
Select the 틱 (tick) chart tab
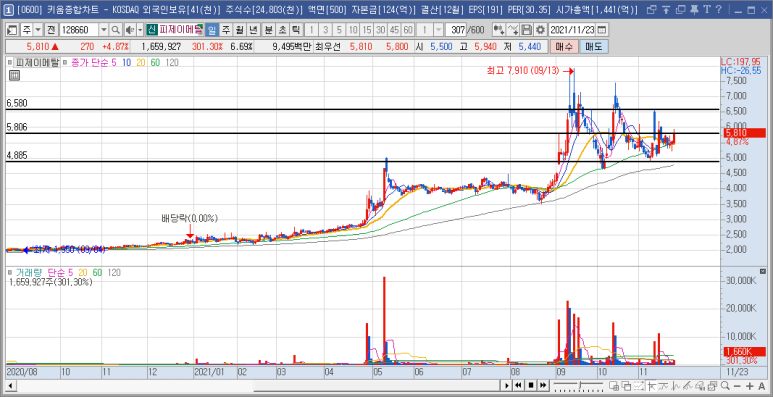[x=296, y=30]
